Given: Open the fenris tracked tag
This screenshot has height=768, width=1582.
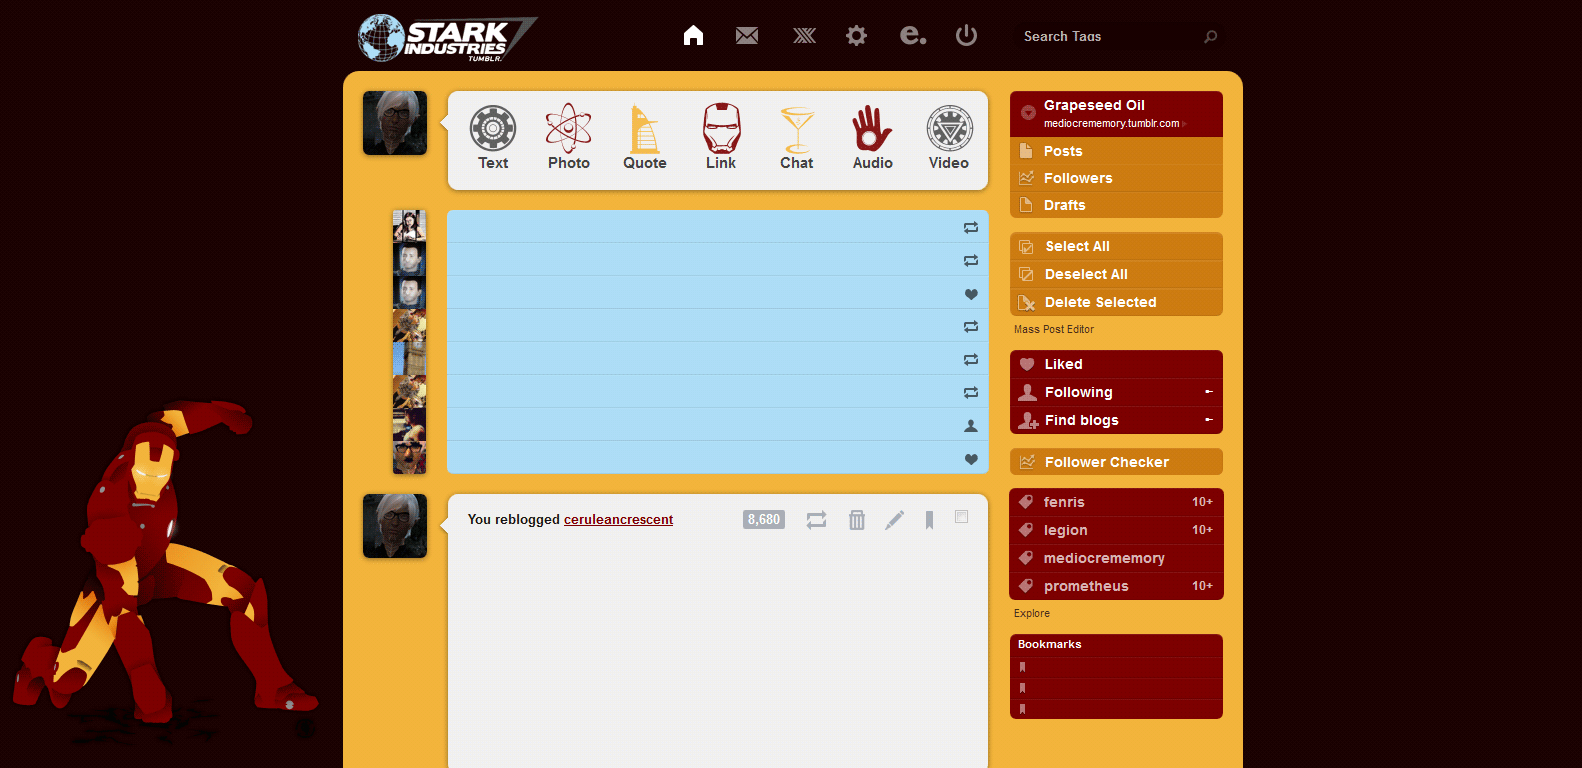Looking at the screenshot, I should click(1116, 502).
